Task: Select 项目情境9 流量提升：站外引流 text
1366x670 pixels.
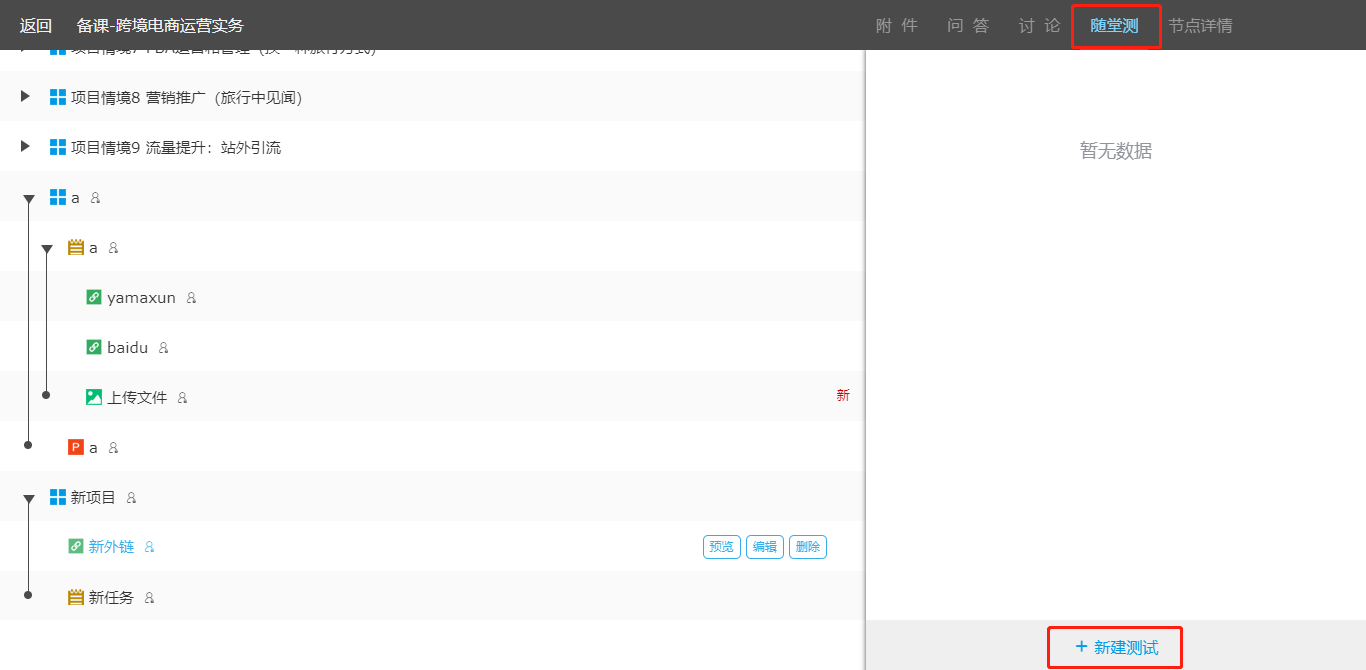Action: point(176,147)
